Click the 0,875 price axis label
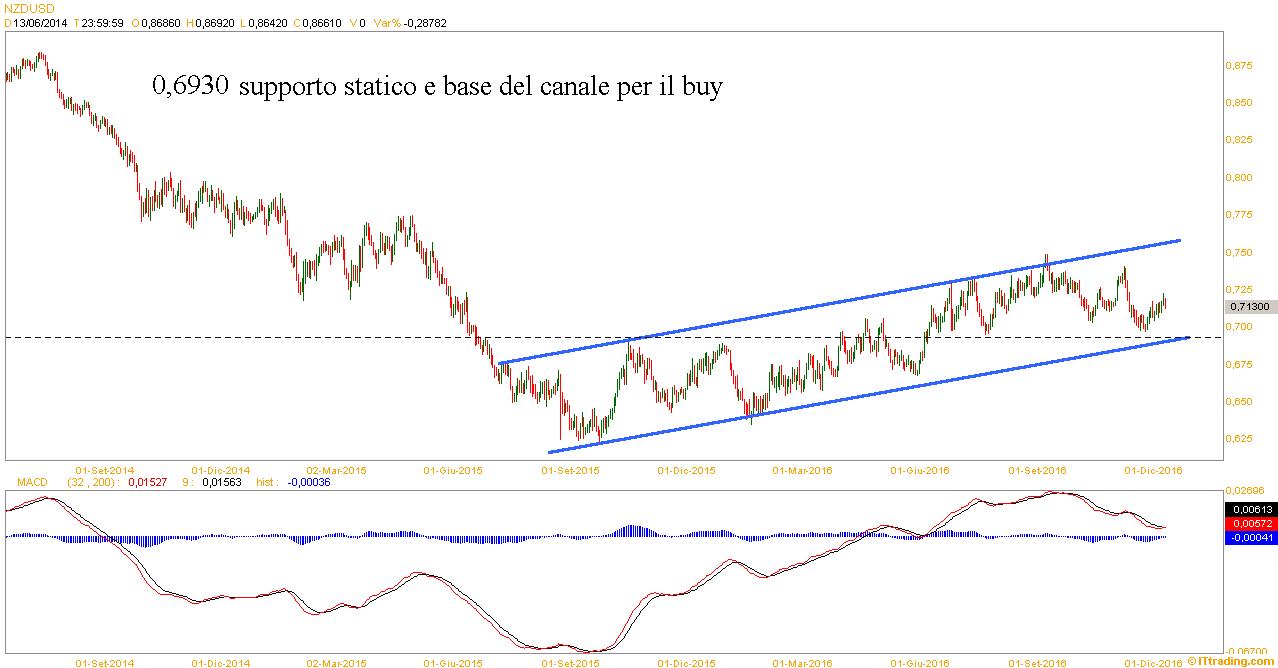This screenshot has height=668, width=1278. point(1241,66)
